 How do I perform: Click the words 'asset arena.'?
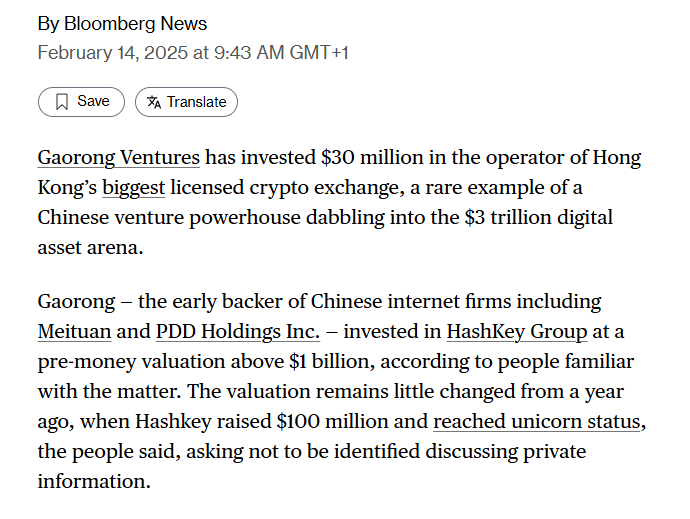pyautogui.click(x=90, y=248)
